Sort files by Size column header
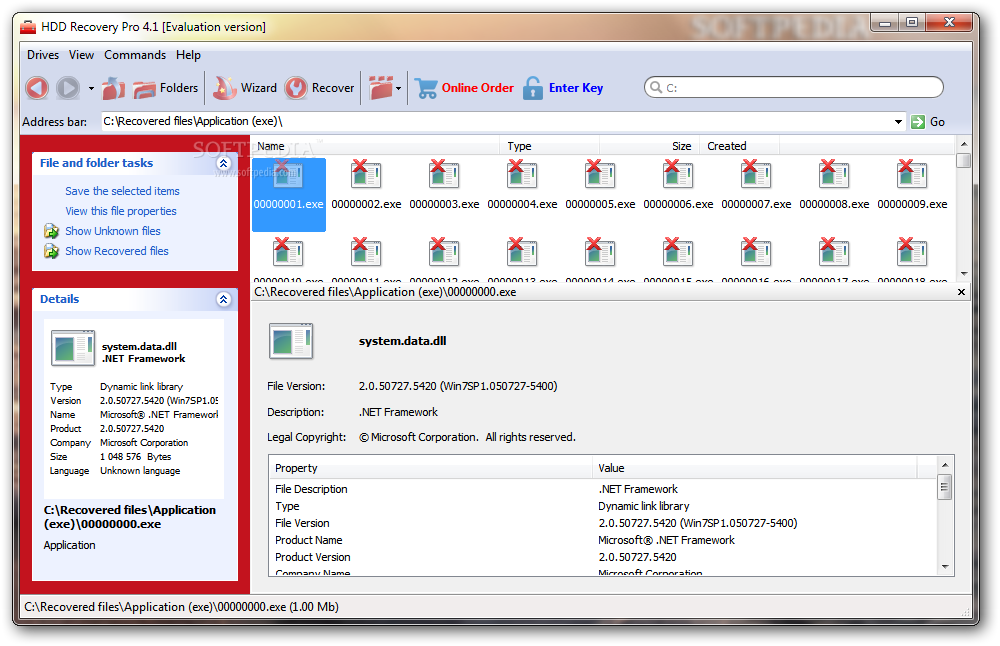This screenshot has height=646, width=1000. 649,146
